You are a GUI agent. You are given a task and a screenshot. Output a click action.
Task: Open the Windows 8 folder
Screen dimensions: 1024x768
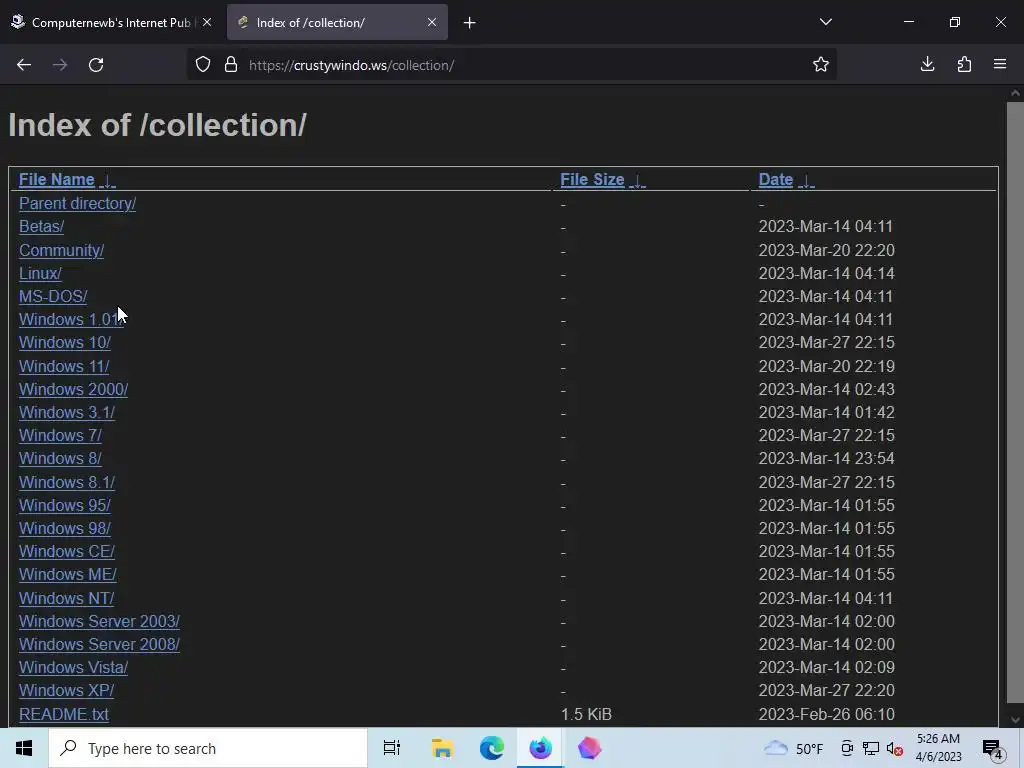point(60,458)
